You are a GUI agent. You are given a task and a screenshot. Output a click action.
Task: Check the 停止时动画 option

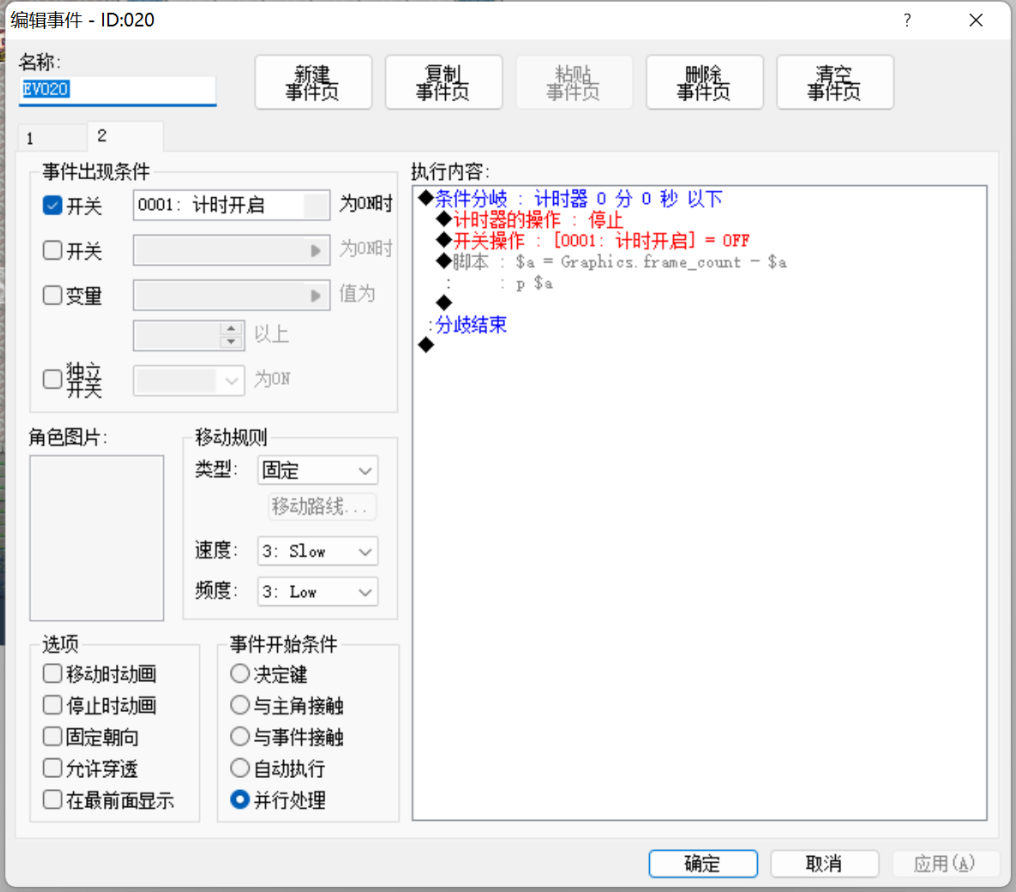(x=52, y=705)
